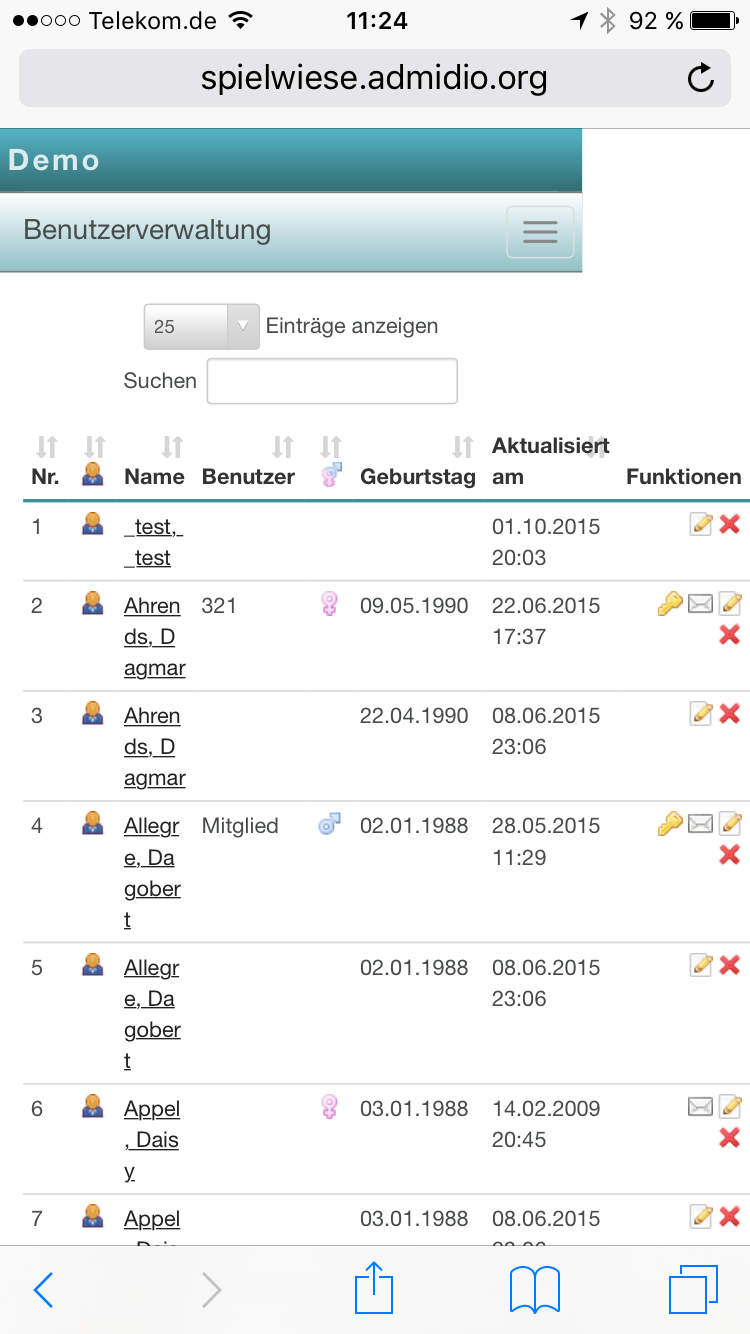Click the edit pencil icon in row 7

point(702,1216)
